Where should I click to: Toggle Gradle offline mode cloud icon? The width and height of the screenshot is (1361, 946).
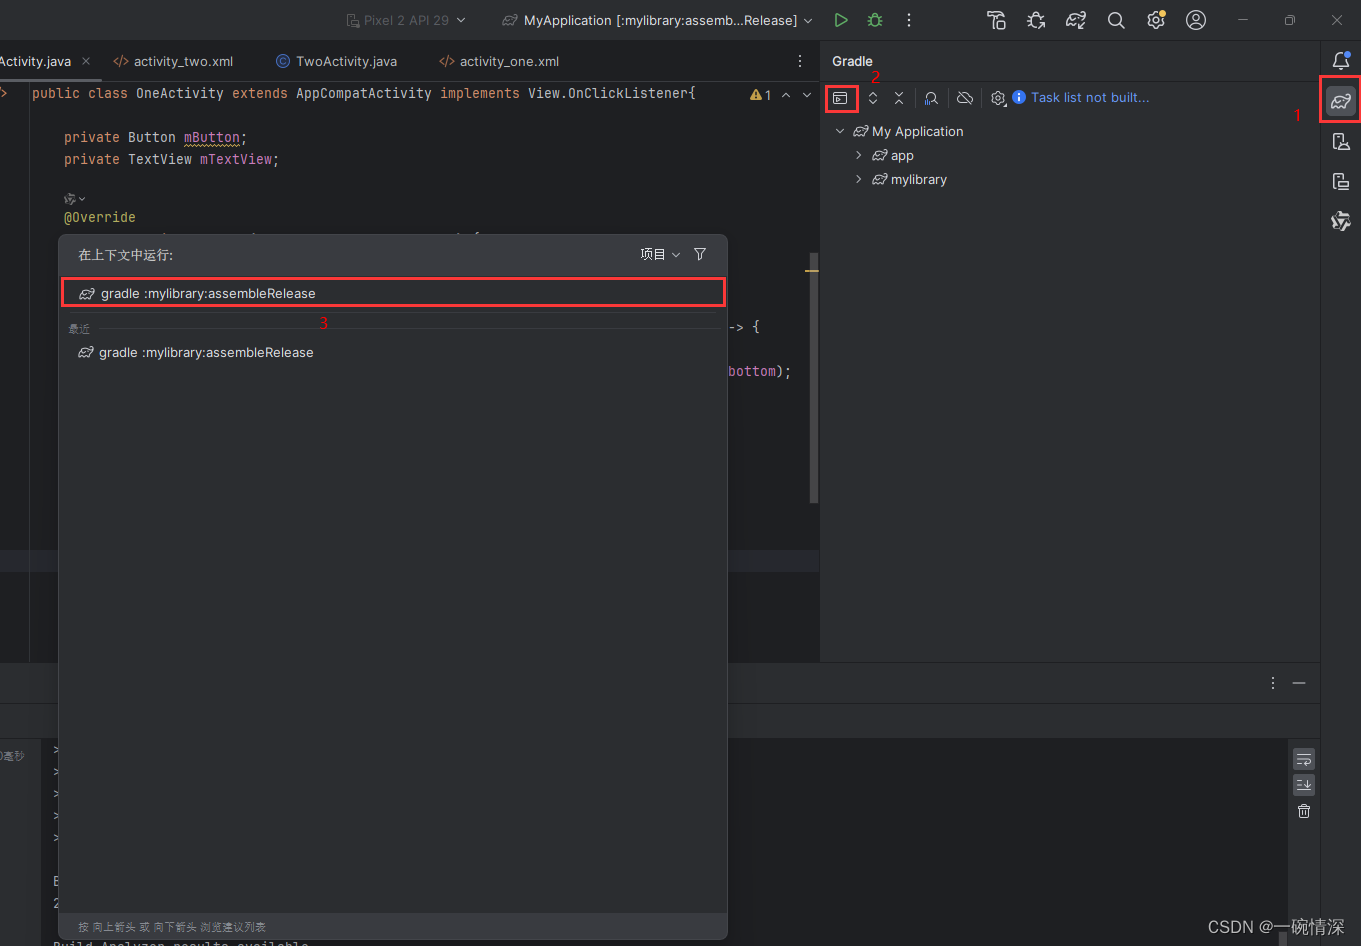pyautogui.click(x=965, y=98)
